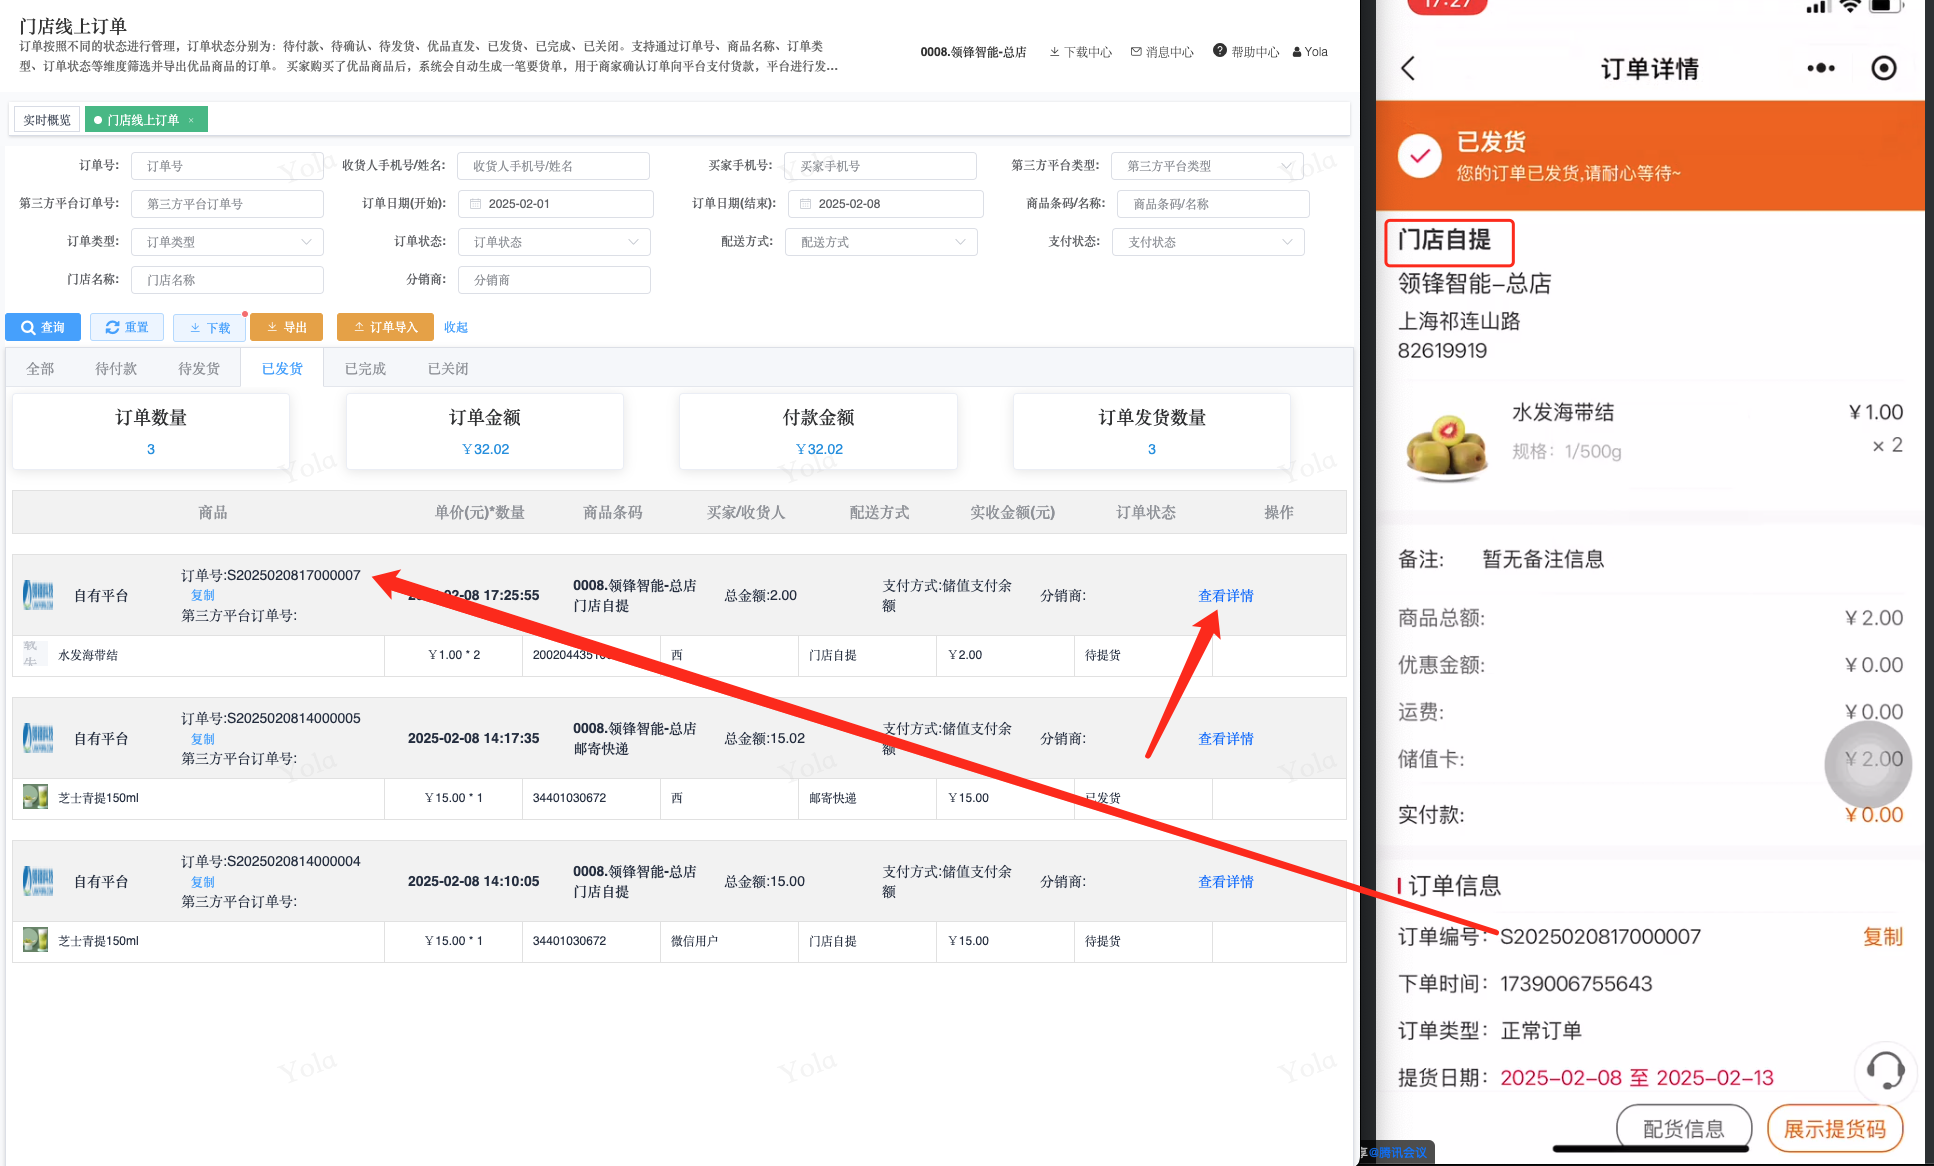The width and height of the screenshot is (1934, 1166).
Task: Close the 门店线上订单 tab
Action: click(191, 121)
